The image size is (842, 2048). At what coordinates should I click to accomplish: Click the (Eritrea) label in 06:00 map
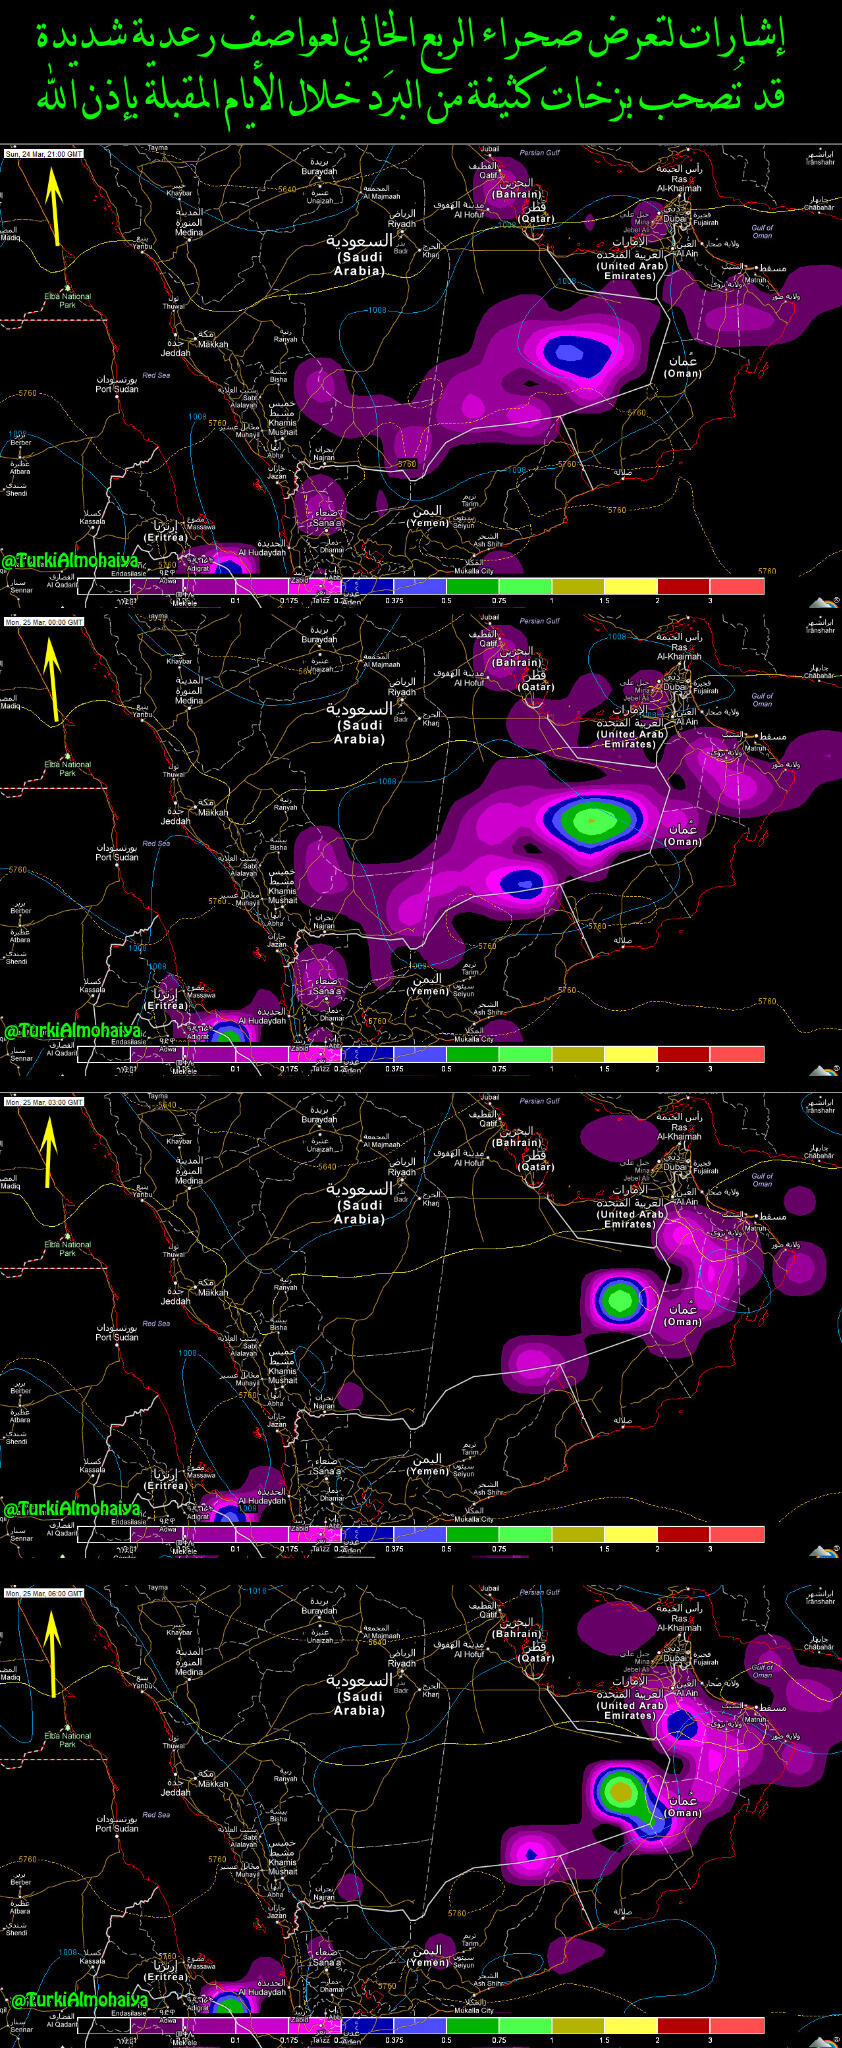click(x=165, y=1976)
